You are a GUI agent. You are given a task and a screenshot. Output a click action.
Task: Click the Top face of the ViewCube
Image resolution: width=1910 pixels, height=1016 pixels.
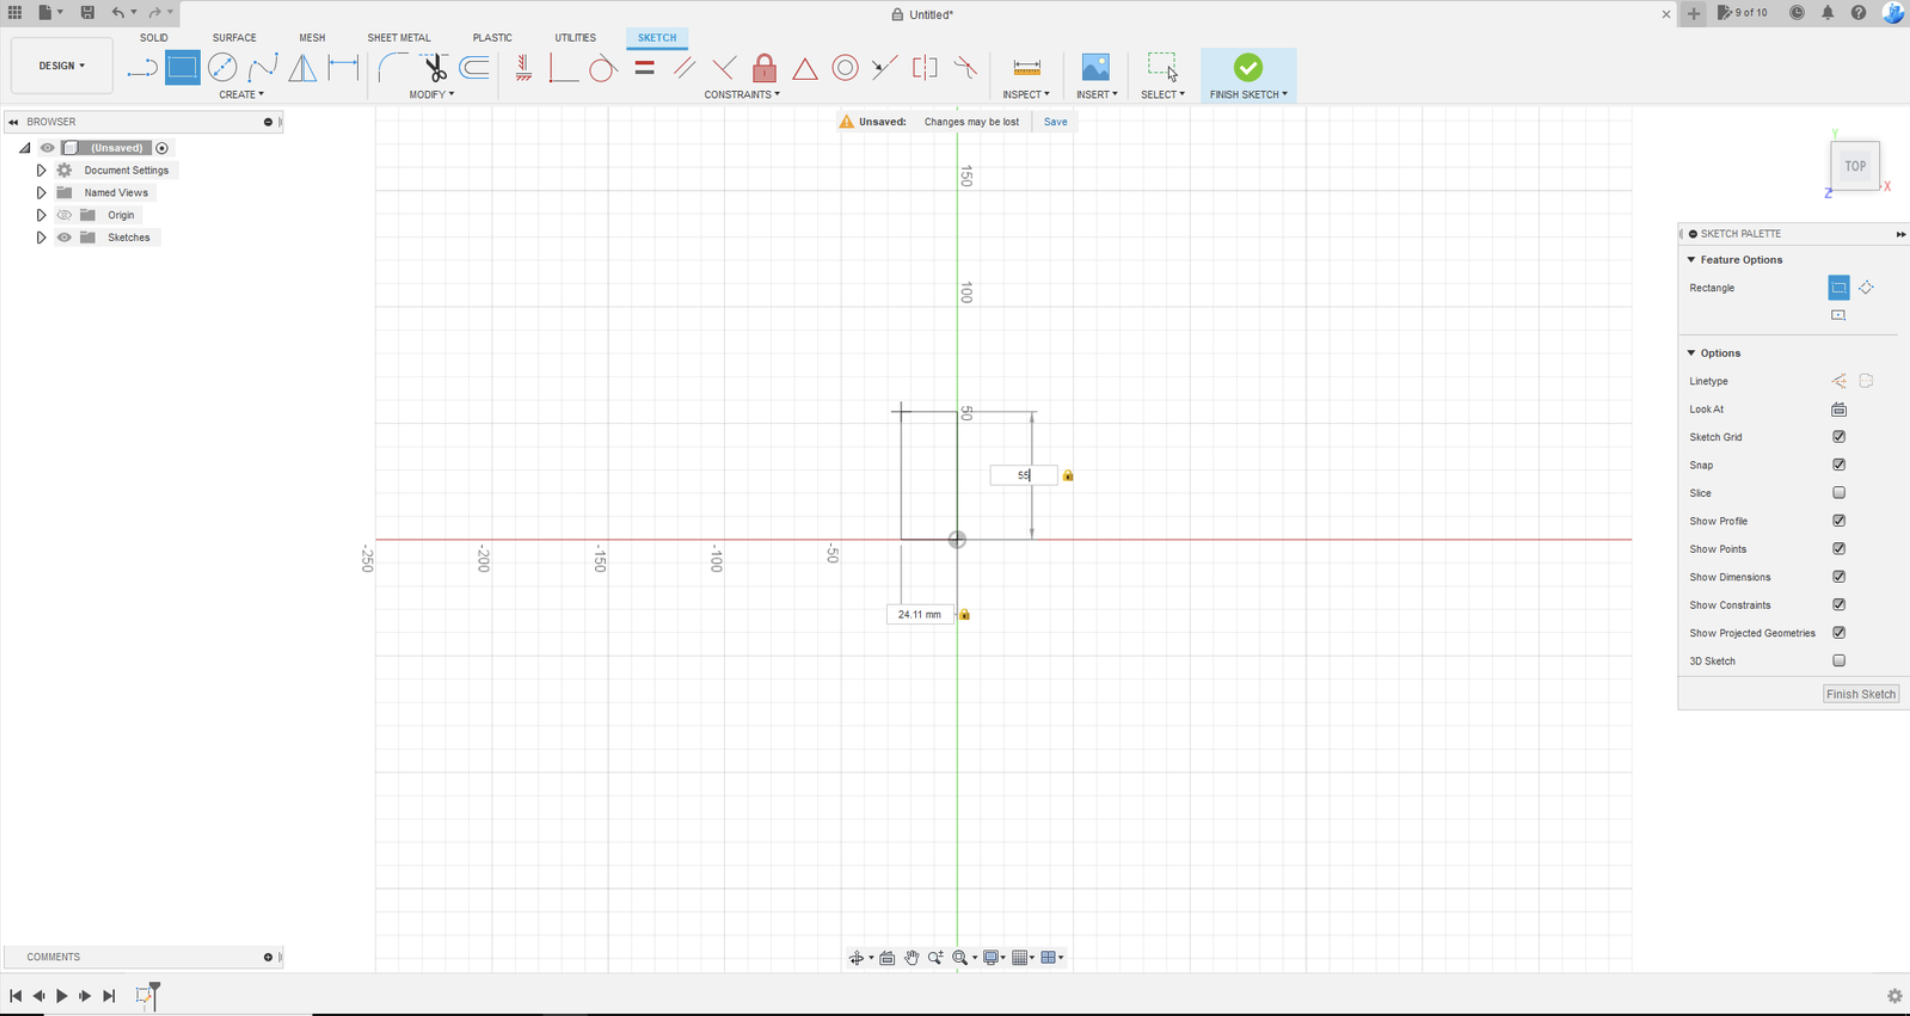[x=1853, y=165]
